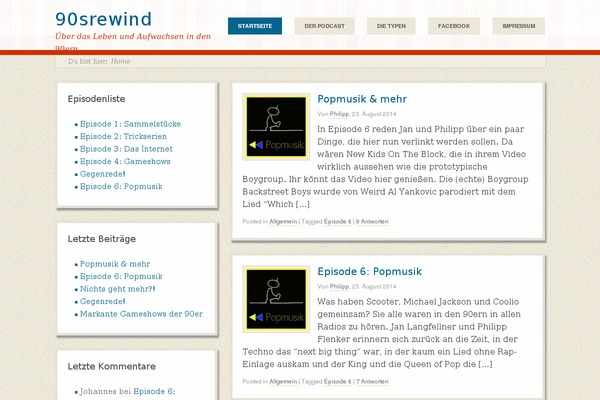Viewport: 600px width, 400px height.
Task: Open Allgemein category under Popmusik & mehr
Action: [x=283, y=222]
